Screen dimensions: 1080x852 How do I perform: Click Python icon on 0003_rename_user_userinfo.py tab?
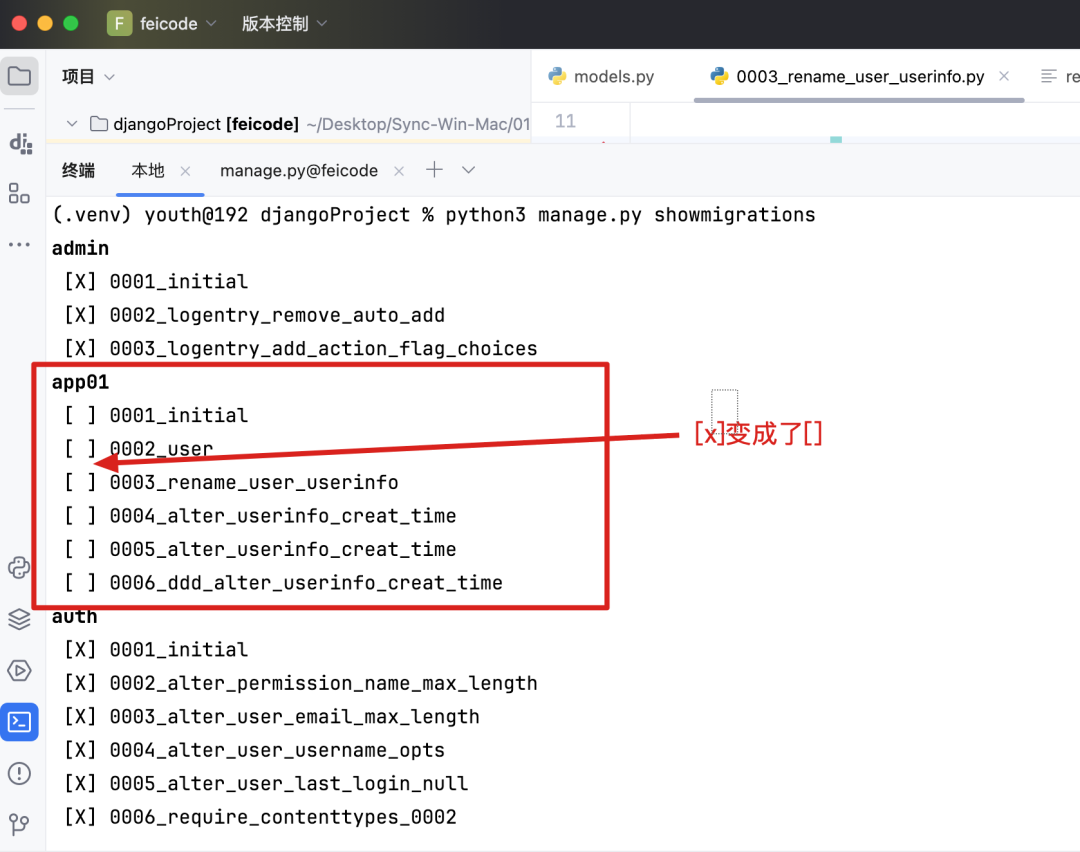tap(720, 76)
